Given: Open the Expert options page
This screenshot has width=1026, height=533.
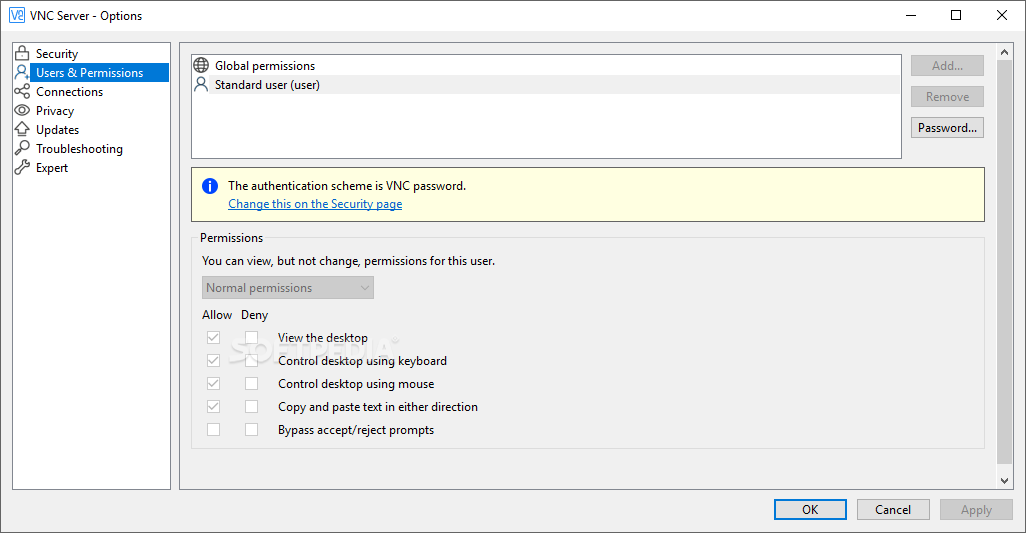Looking at the screenshot, I should pyautogui.click(x=52, y=168).
